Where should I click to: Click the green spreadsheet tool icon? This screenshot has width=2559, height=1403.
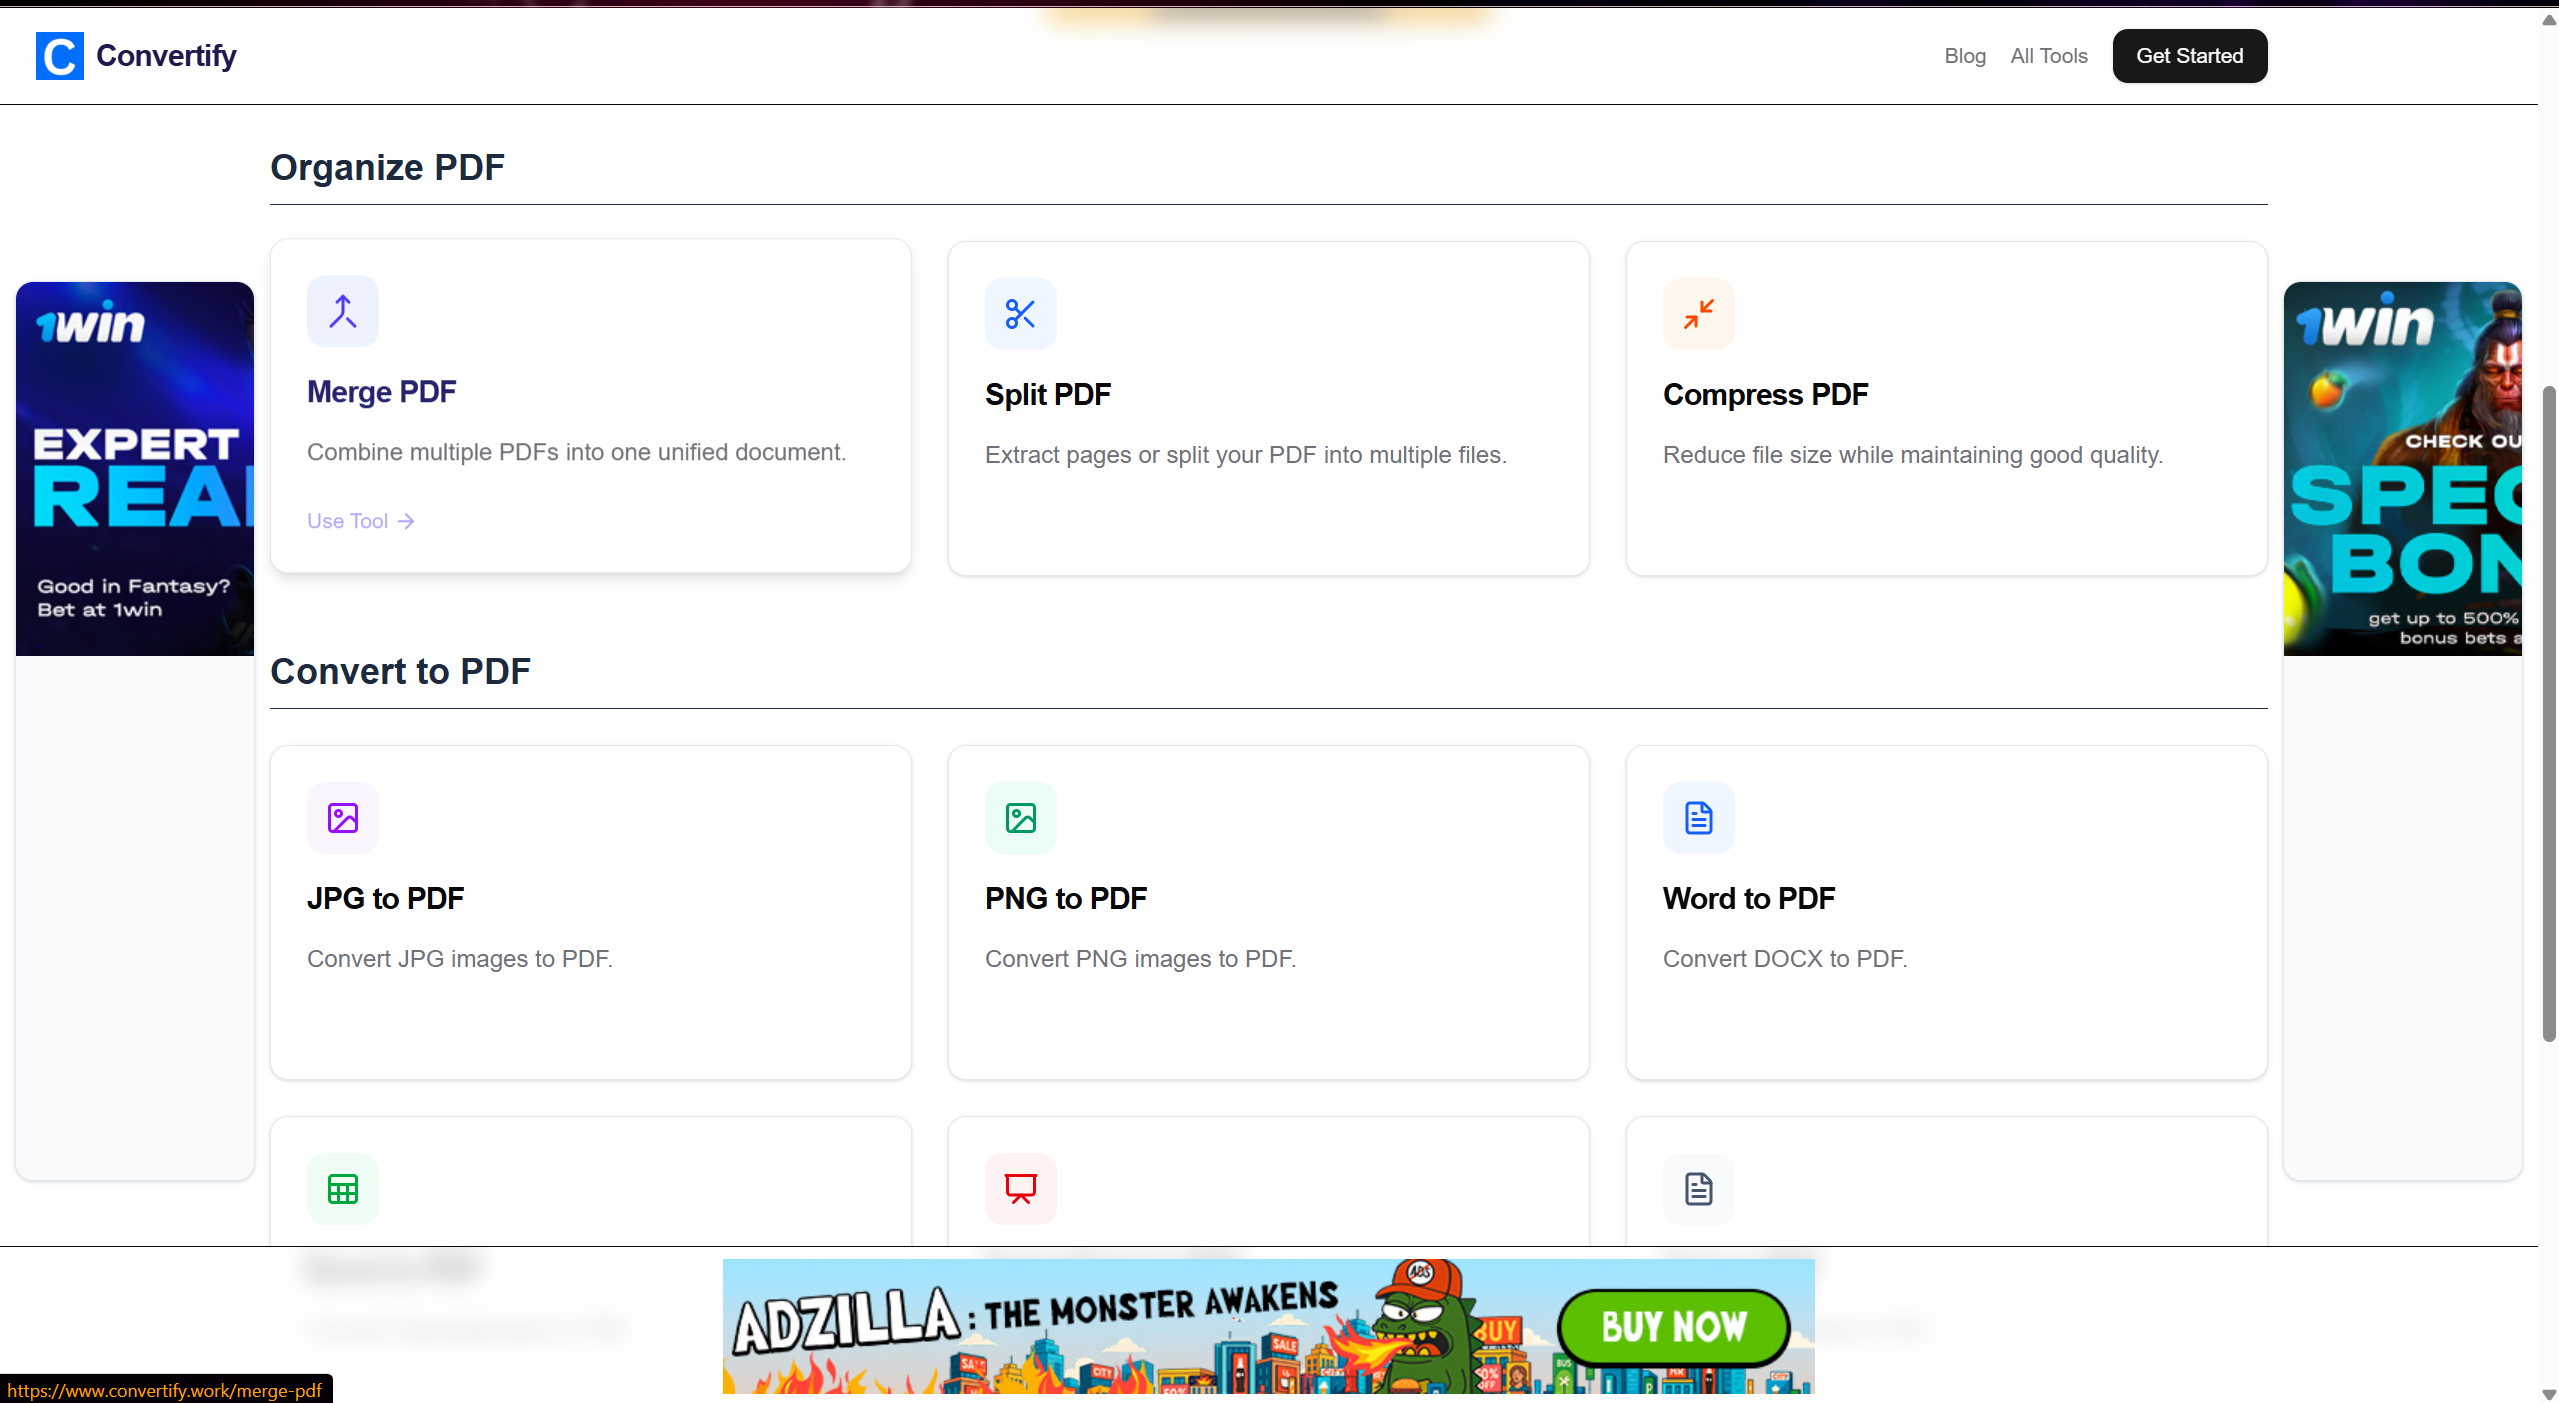pos(342,1188)
